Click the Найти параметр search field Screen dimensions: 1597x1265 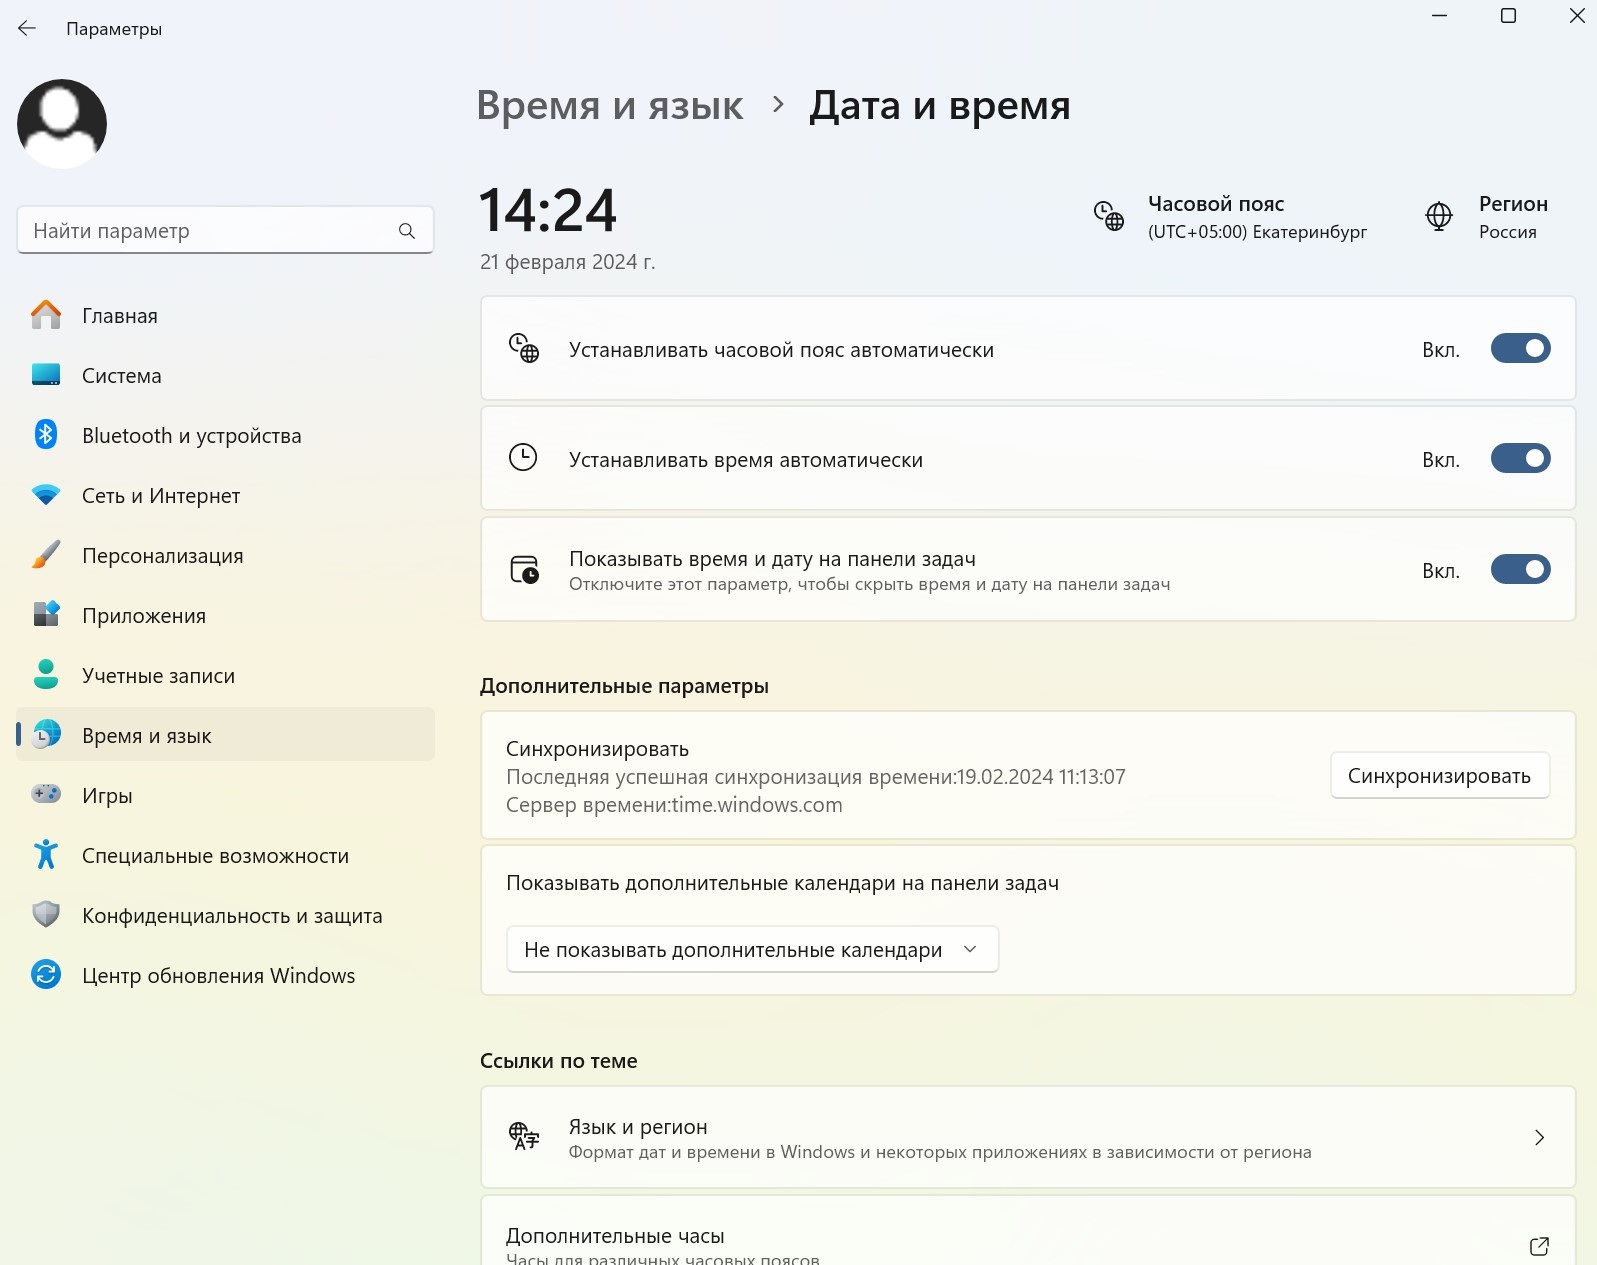tap(210, 231)
